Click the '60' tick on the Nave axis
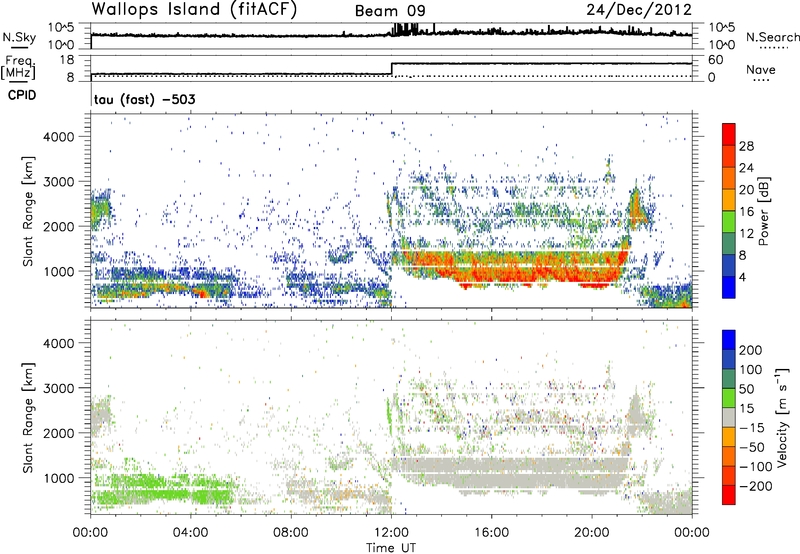 click(715, 60)
